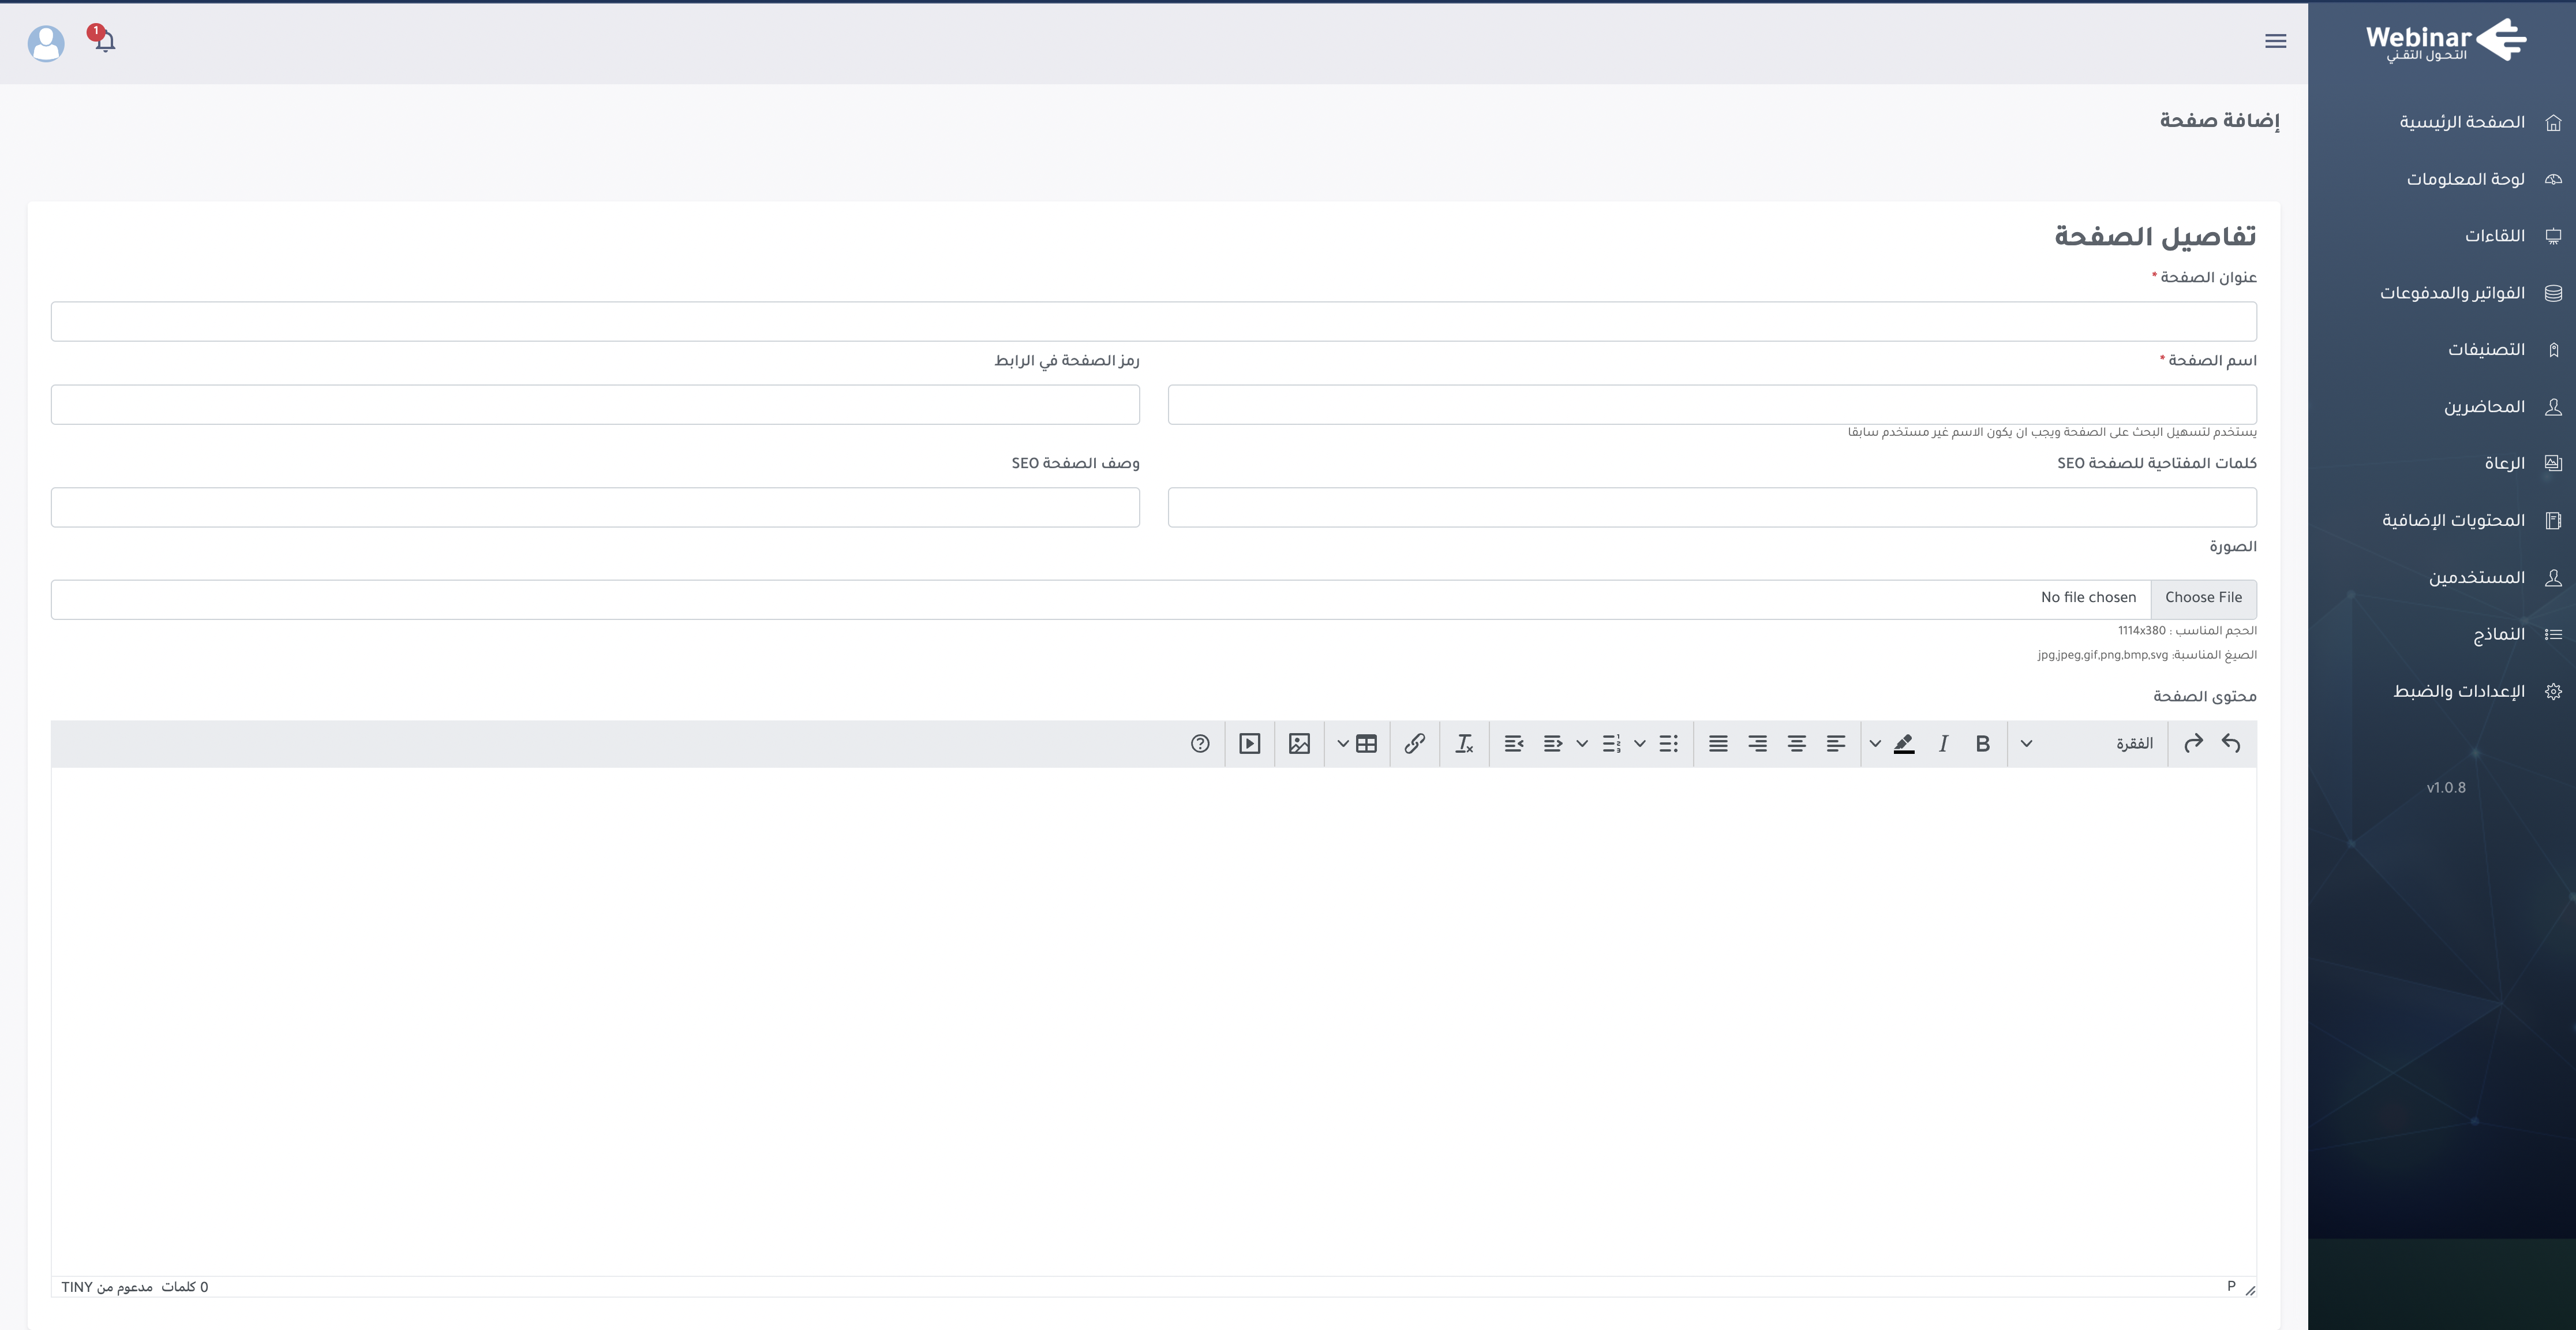Click the notification bell icon
The width and height of the screenshot is (2576, 1330).
click(x=104, y=41)
